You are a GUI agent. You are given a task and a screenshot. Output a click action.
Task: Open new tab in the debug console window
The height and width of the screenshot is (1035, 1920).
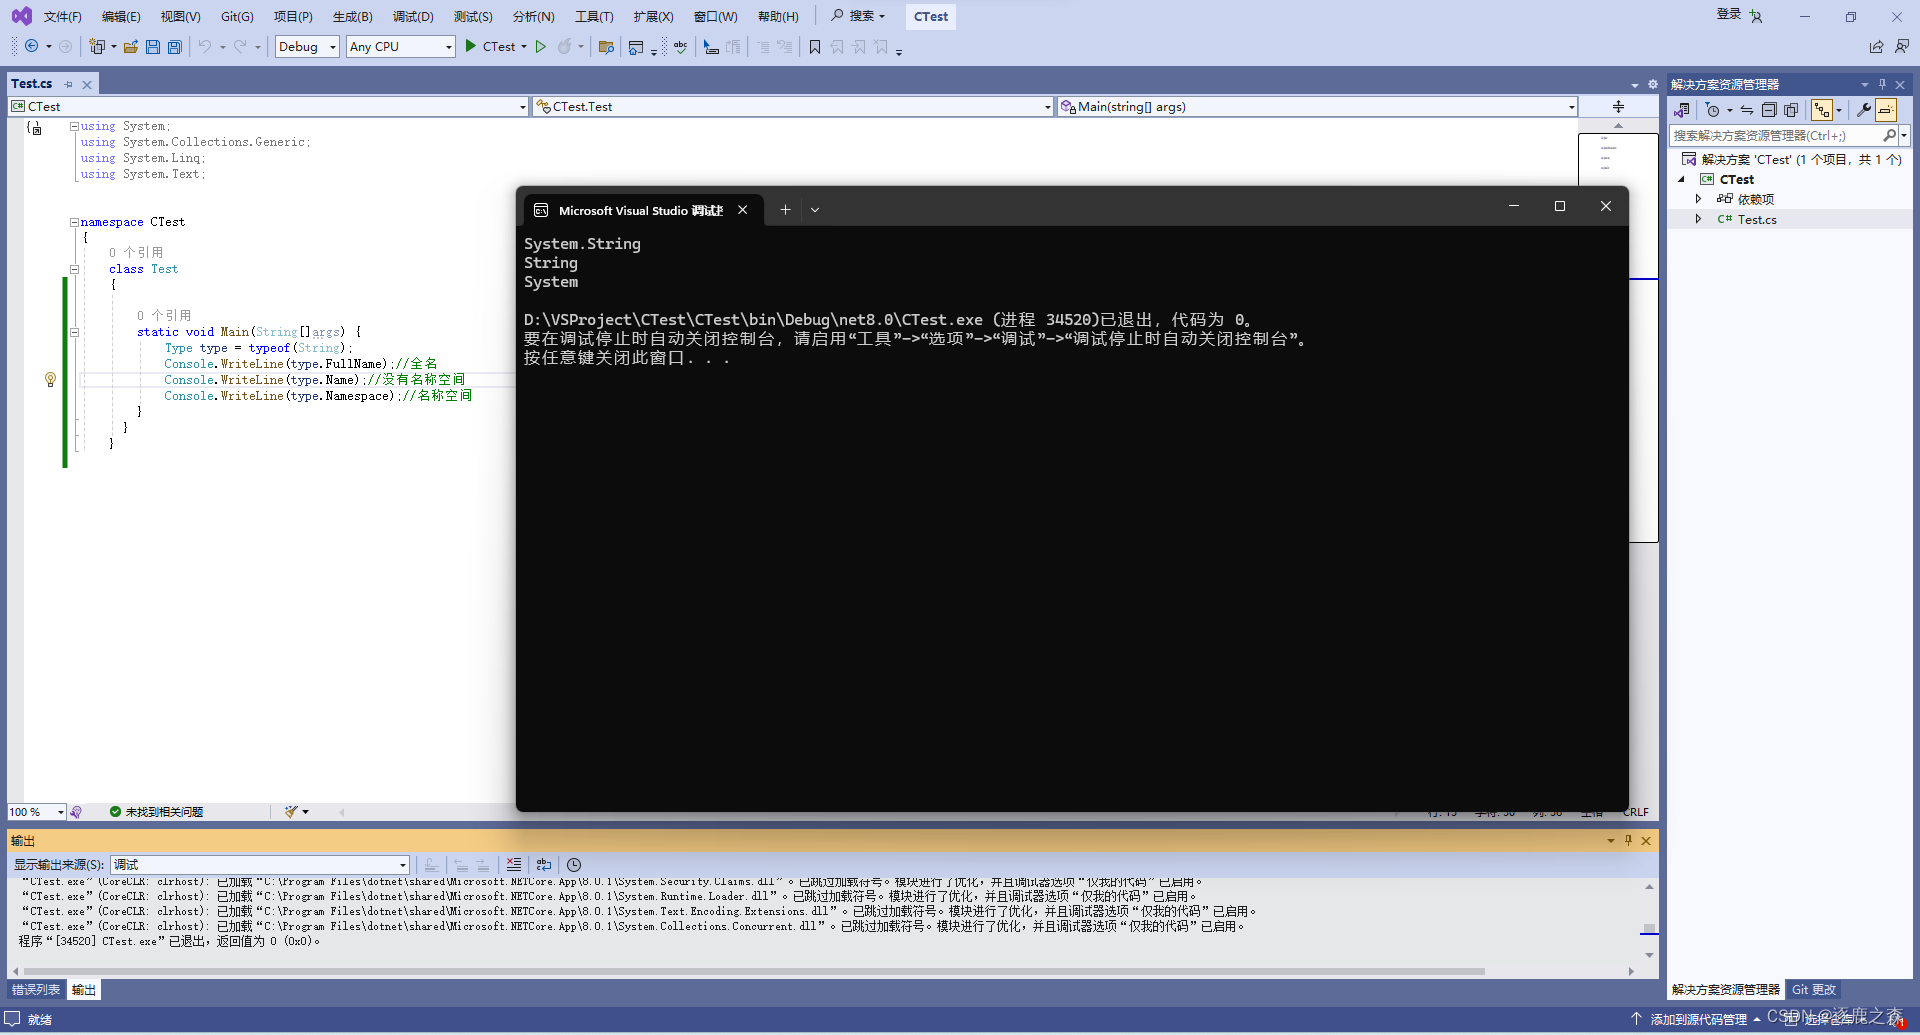pos(785,210)
